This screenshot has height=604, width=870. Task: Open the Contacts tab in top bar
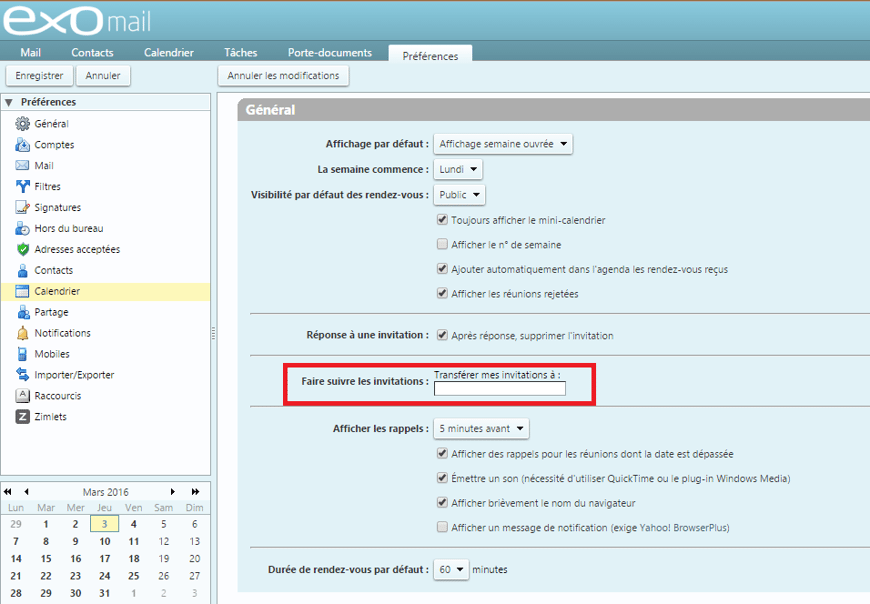point(92,53)
